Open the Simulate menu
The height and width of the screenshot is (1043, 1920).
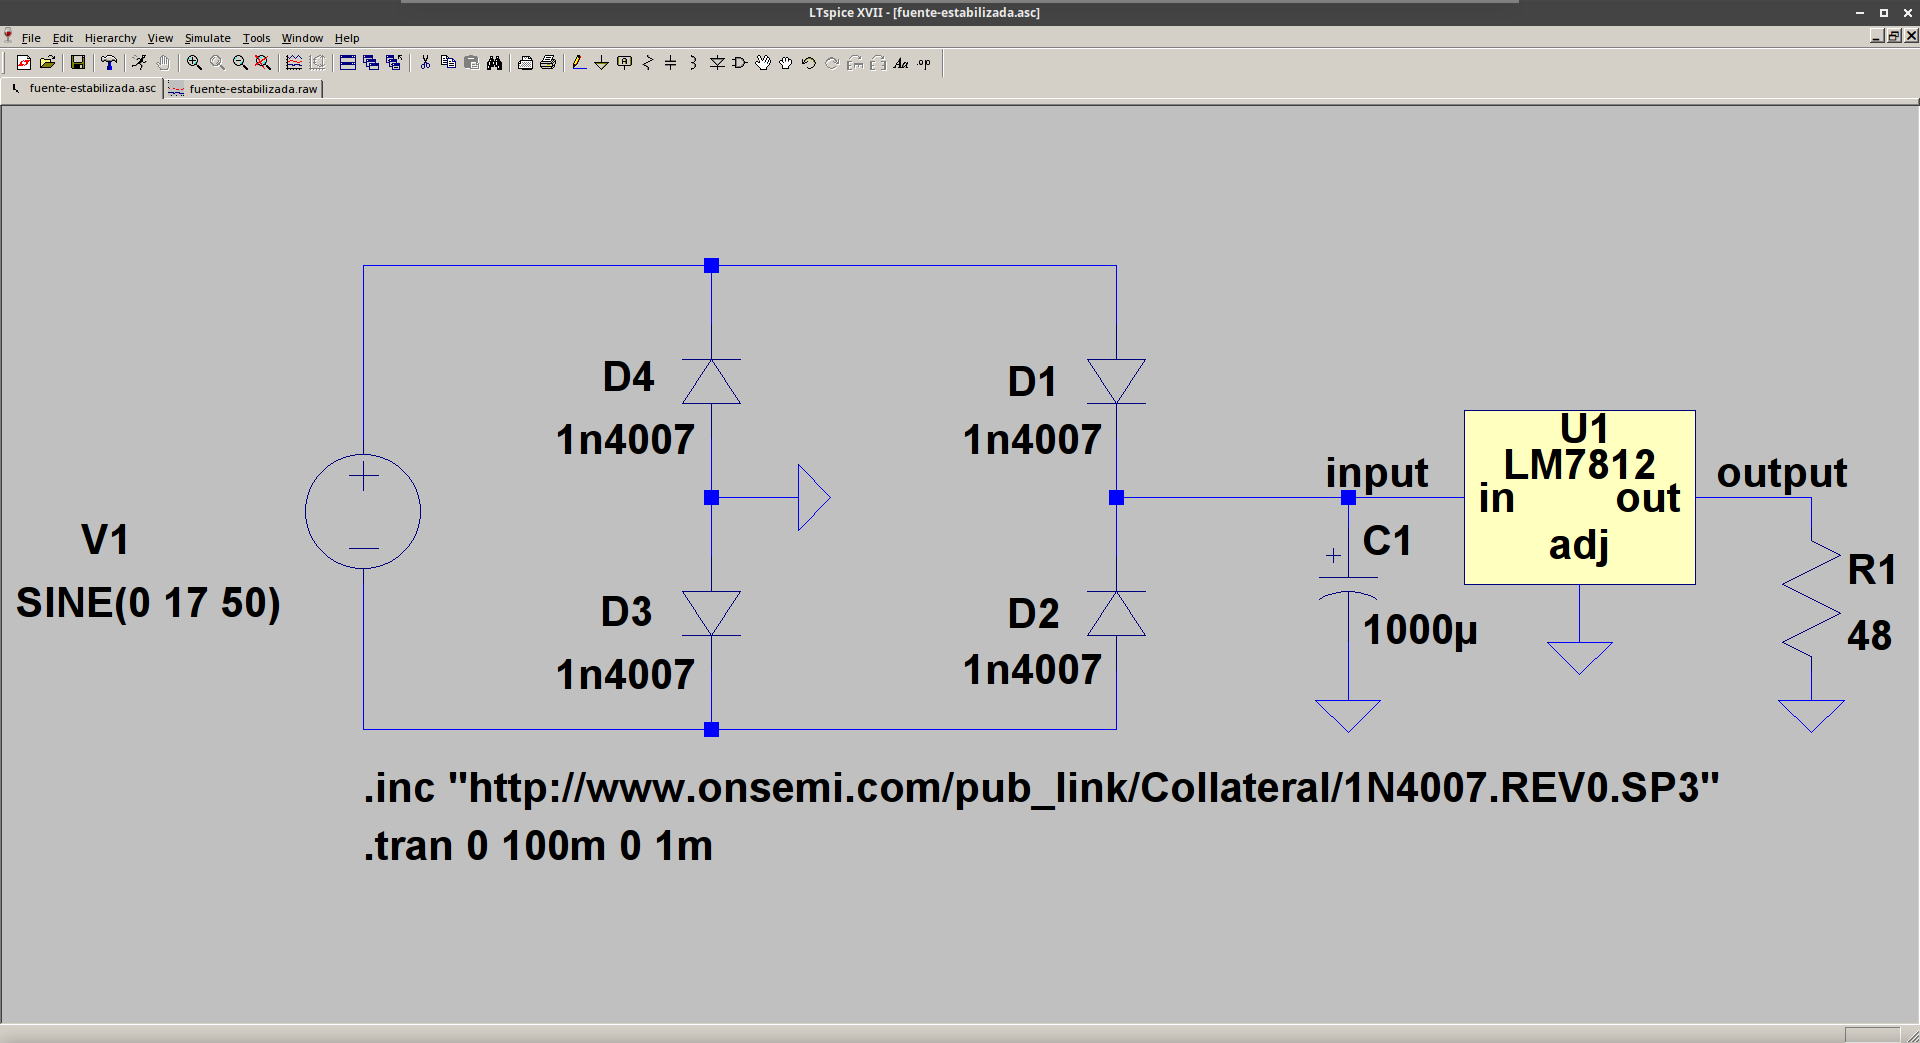(x=207, y=38)
